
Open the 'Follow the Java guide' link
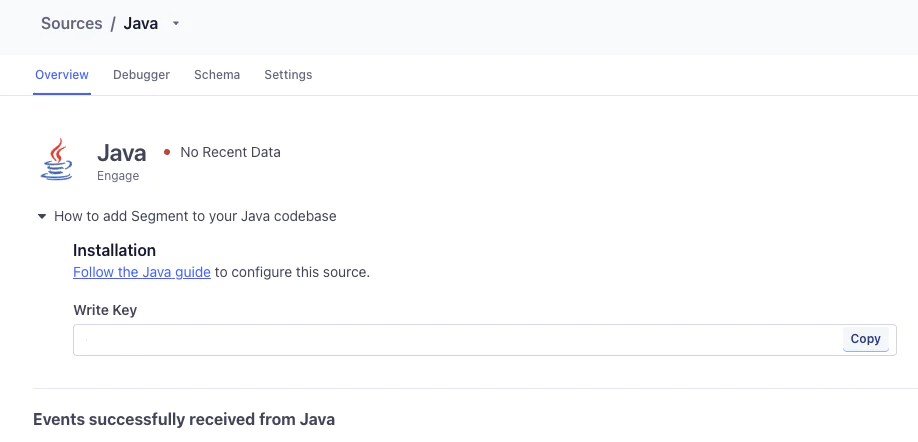(x=142, y=272)
